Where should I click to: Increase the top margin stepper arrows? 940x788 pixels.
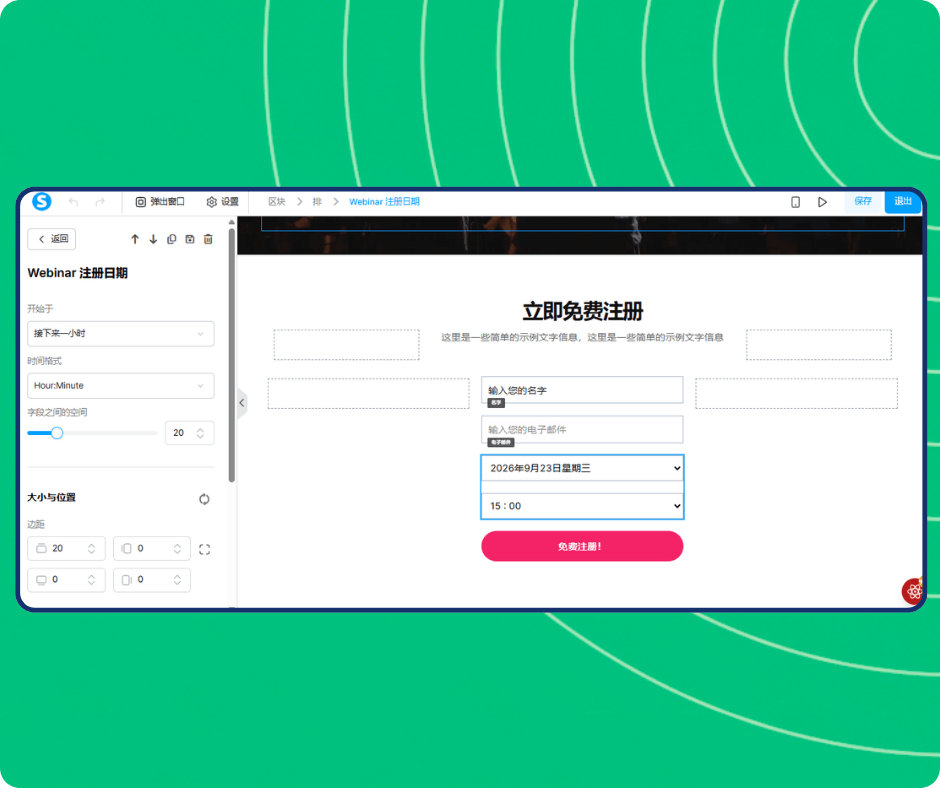tap(92, 545)
